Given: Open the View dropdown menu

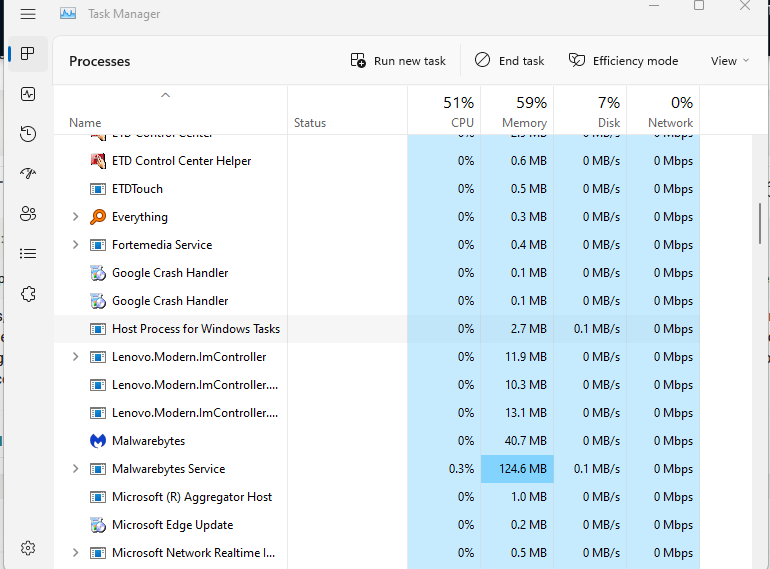Looking at the screenshot, I should click(729, 61).
